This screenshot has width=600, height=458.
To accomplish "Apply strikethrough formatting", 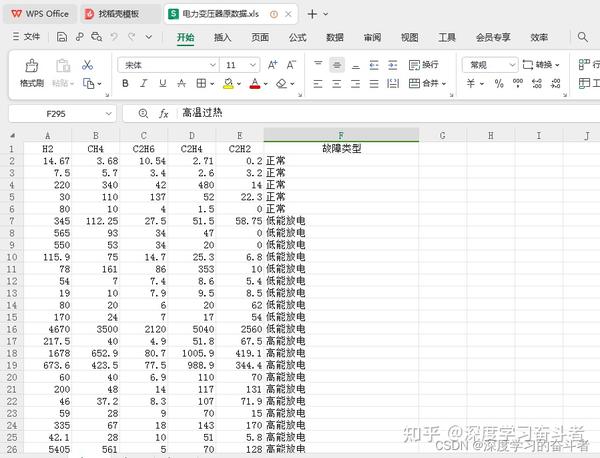I will (x=181, y=83).
